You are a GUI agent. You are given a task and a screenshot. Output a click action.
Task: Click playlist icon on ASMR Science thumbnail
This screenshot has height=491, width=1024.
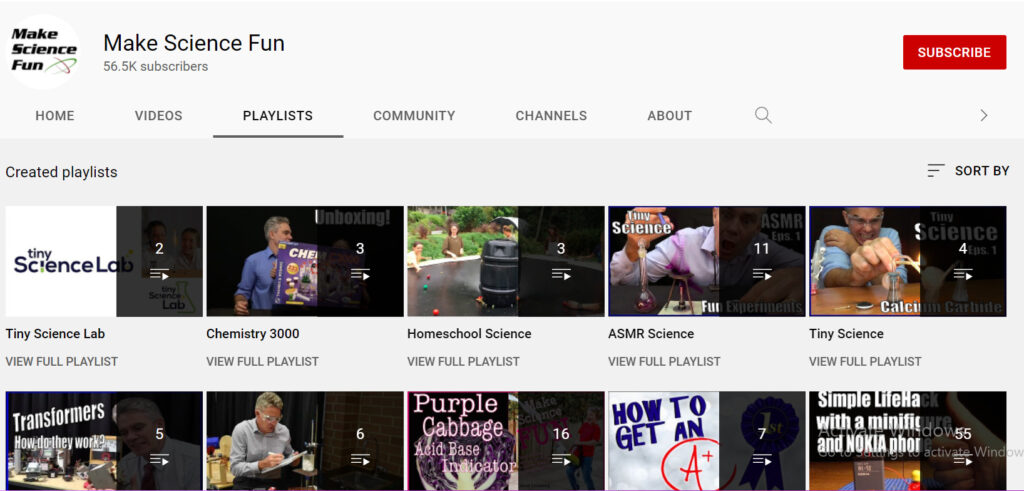pyautogui.click(x=762, y=274)
